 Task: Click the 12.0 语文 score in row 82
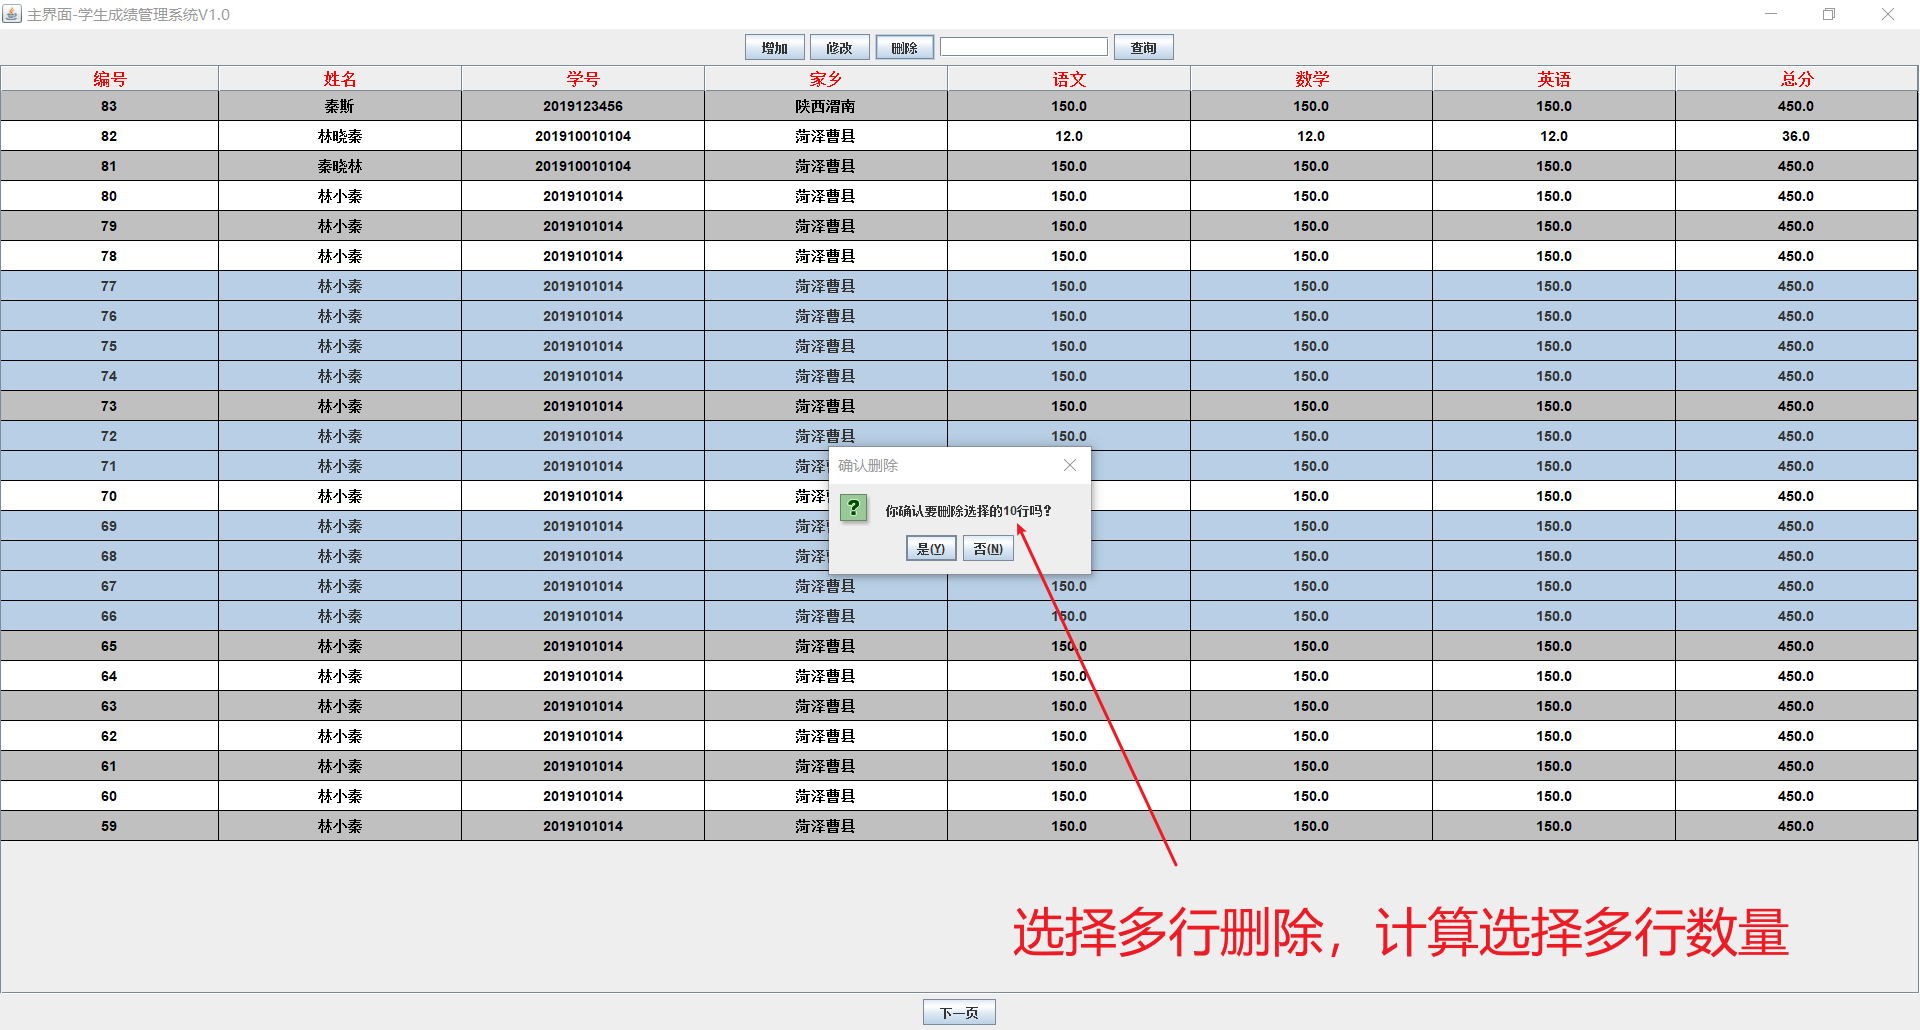coord(1069,136)
